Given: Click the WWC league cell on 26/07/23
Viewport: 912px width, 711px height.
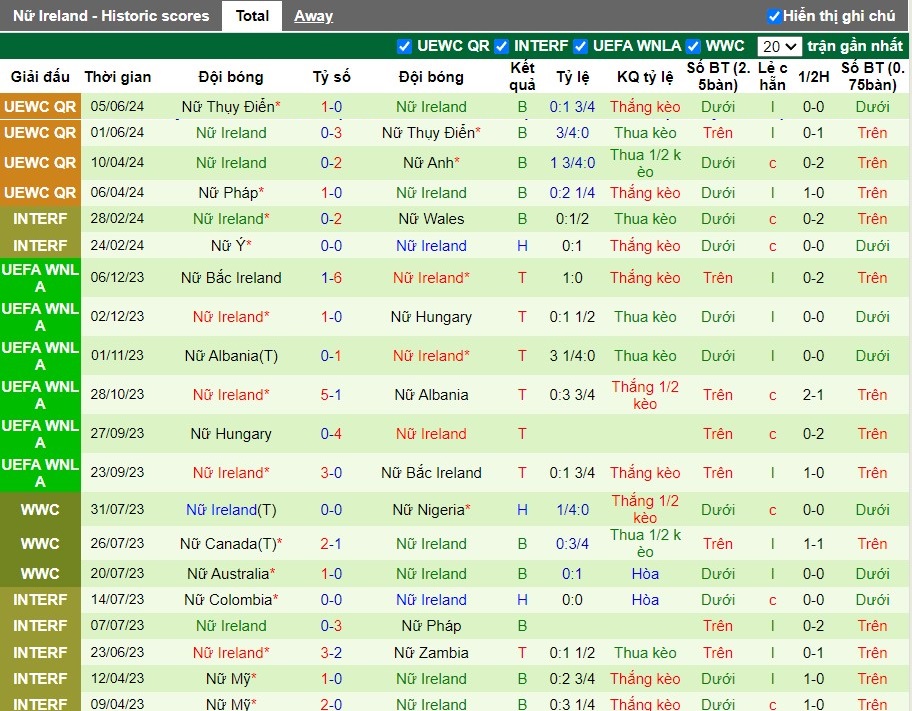Looking at the screenshot, I should pos(40,543).
